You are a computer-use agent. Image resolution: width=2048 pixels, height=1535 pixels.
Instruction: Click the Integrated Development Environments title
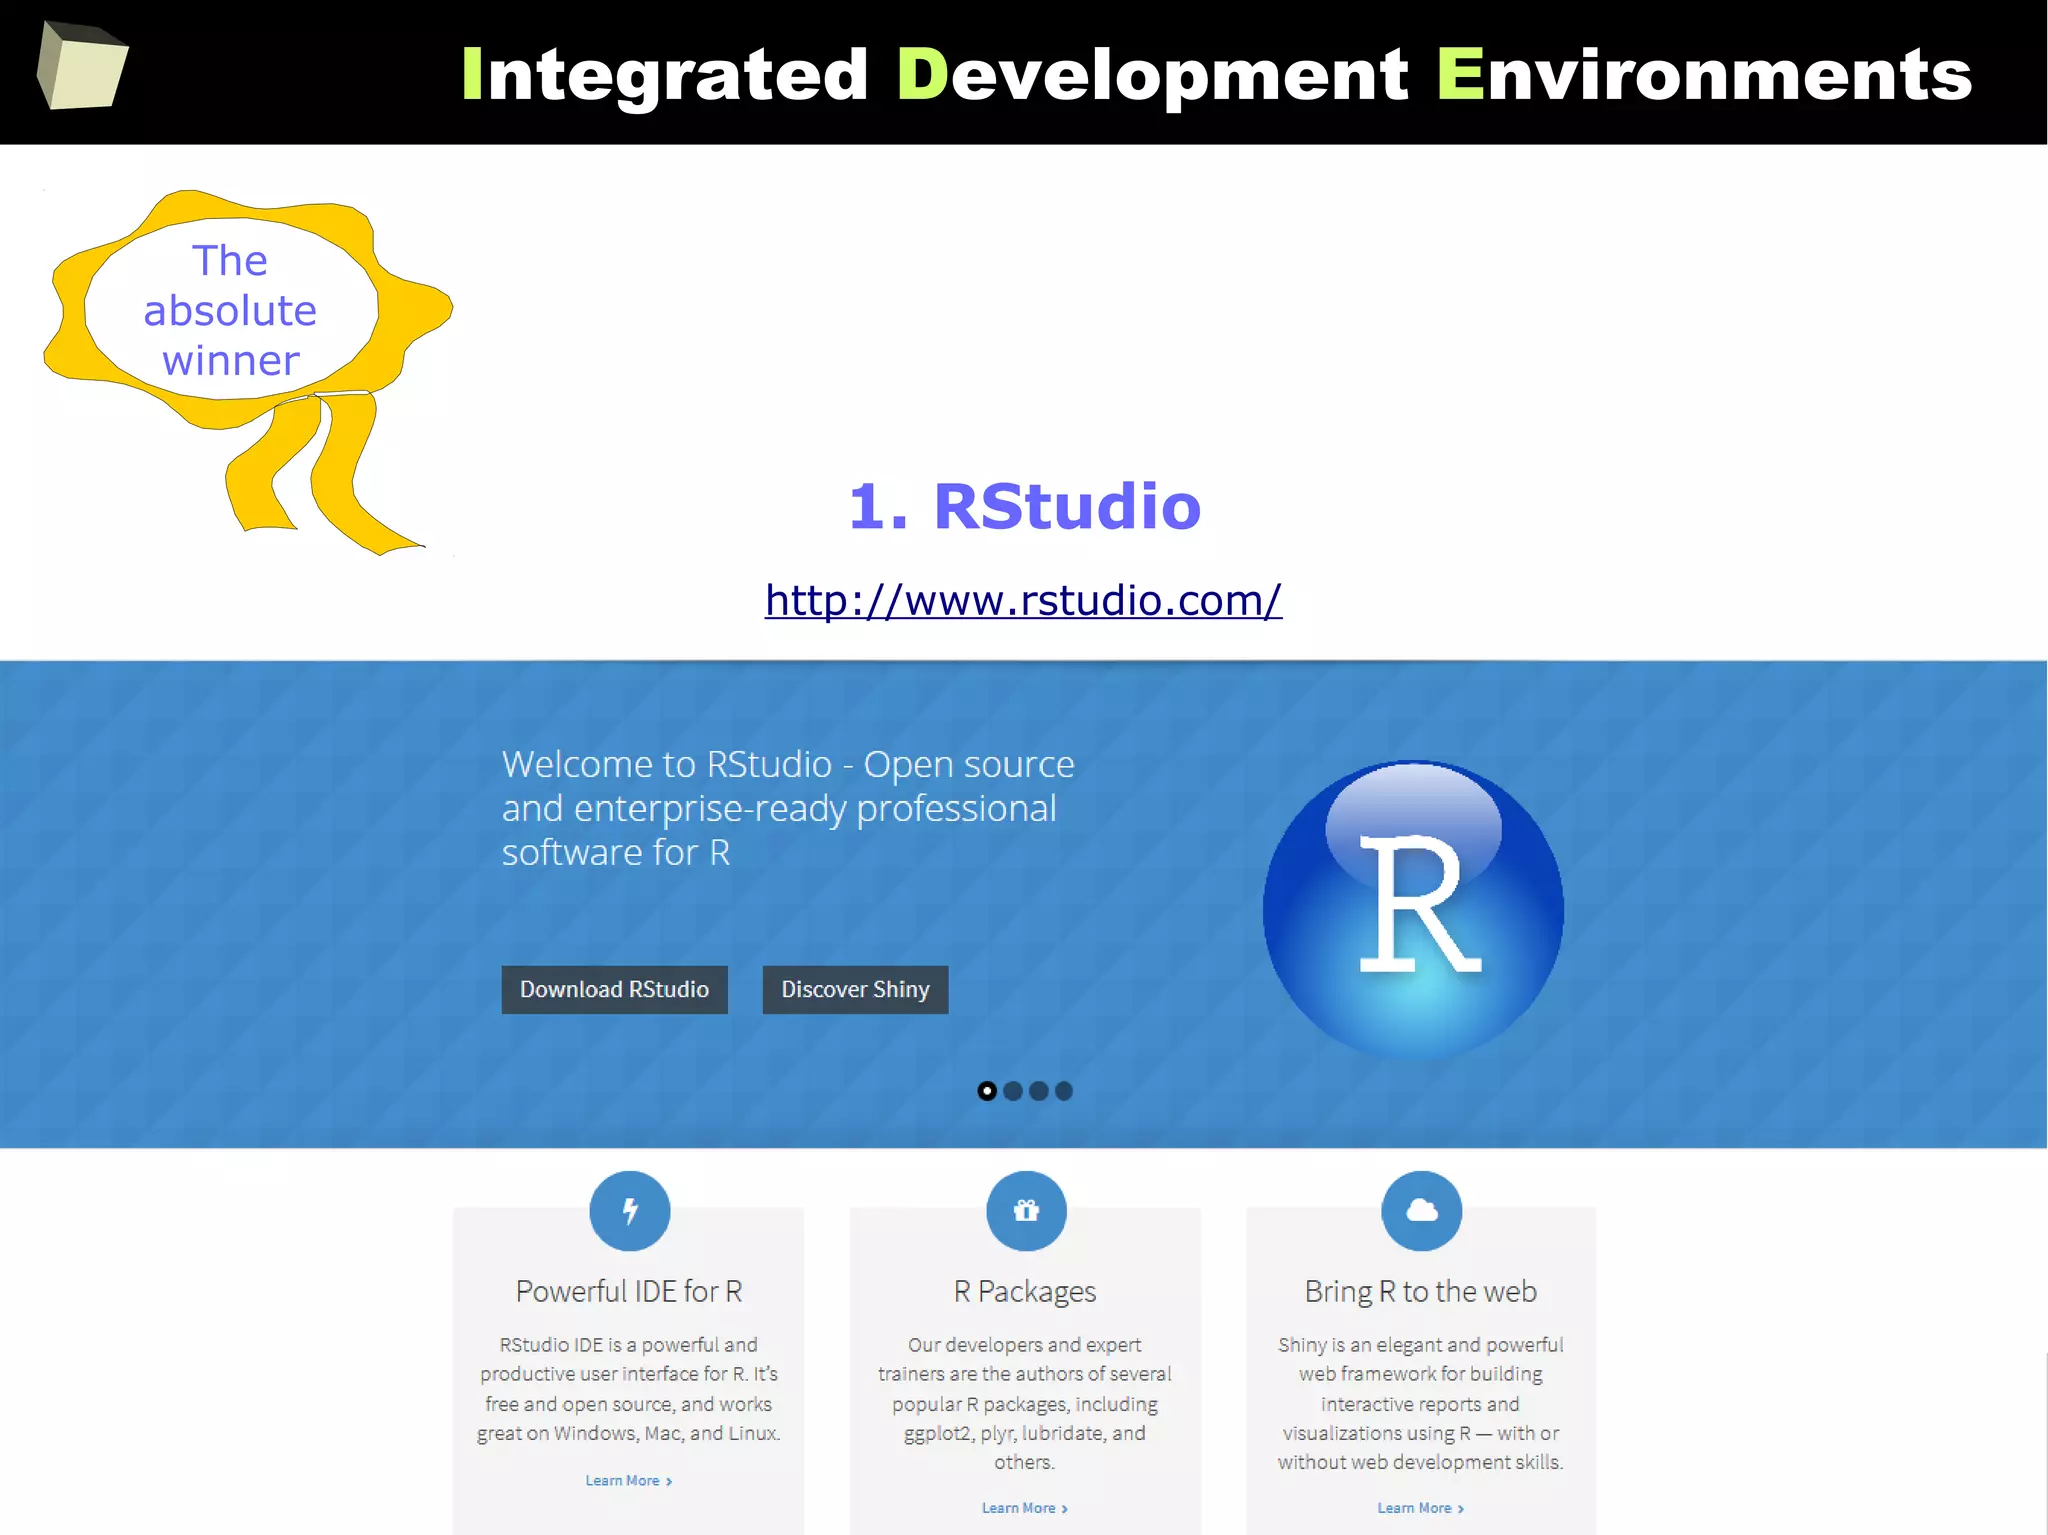click(x=1216, y=75)
